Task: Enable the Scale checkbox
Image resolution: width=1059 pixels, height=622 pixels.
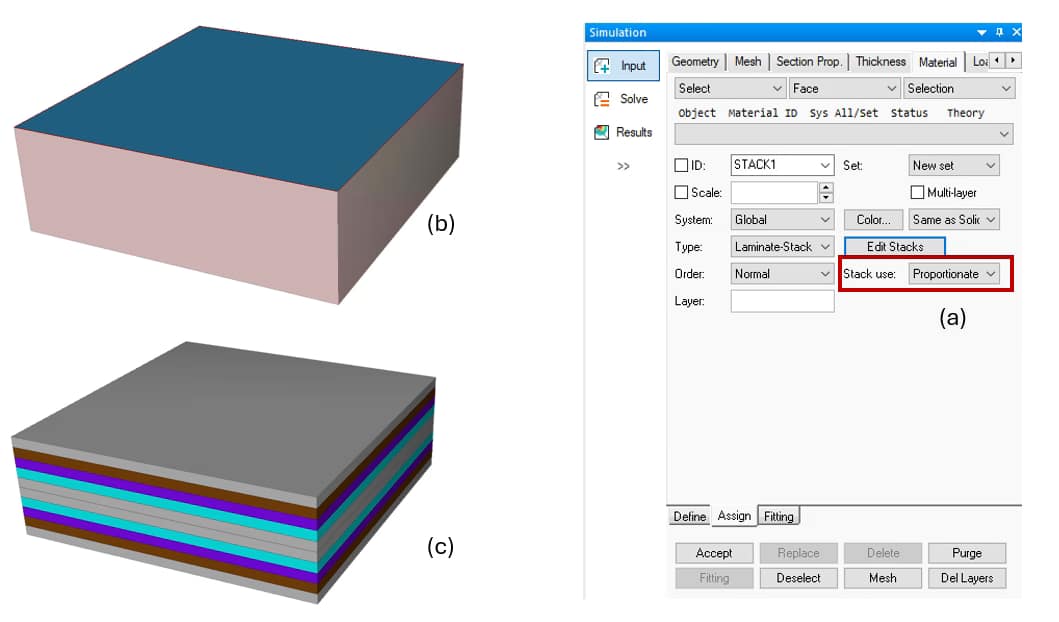Action: tap(682, 192)
